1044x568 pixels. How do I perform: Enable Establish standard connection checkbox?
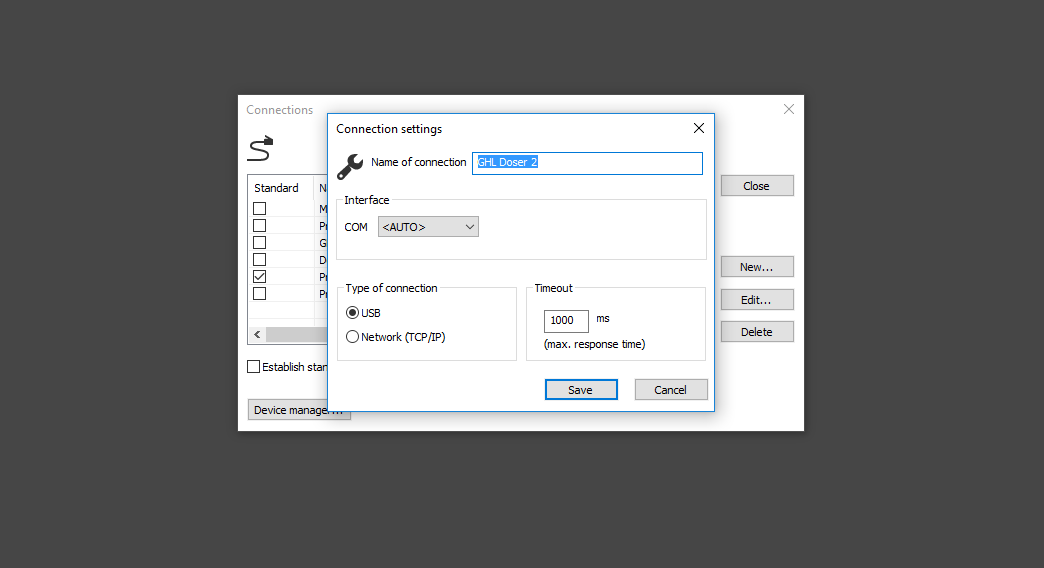click(x=254, y=367)
